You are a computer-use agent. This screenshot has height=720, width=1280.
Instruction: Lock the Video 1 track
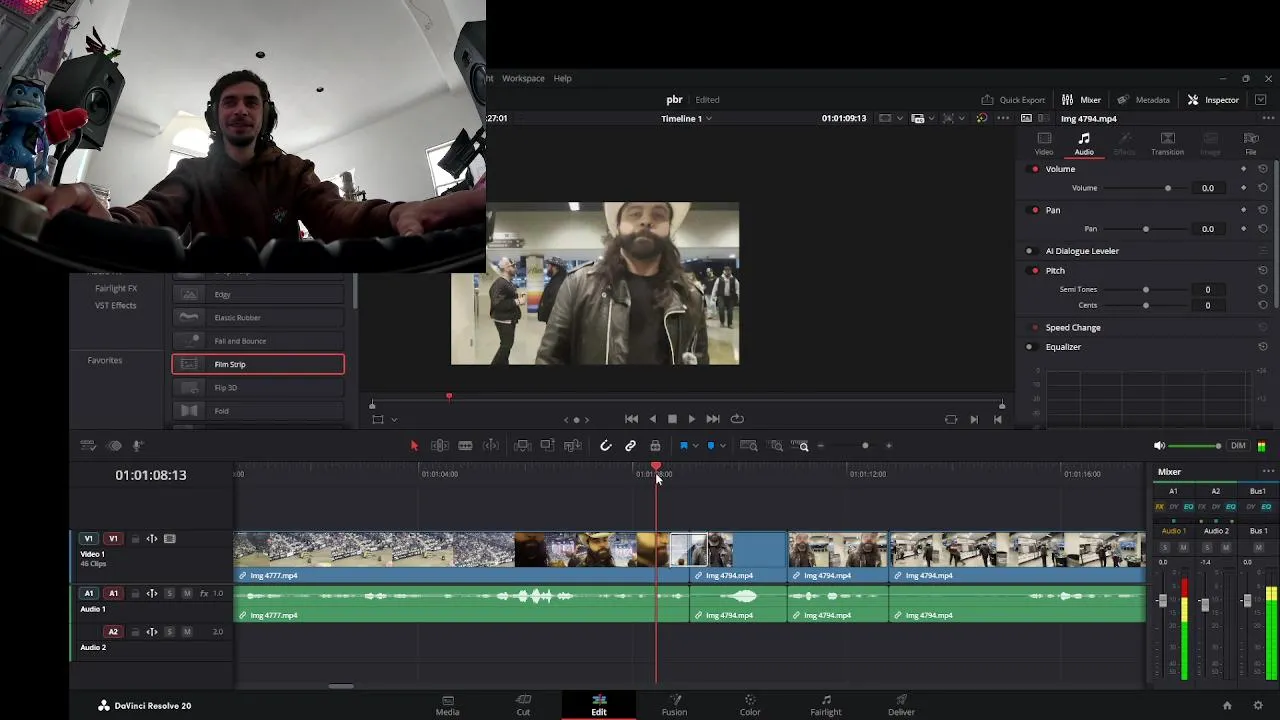[x=135, y=539]
